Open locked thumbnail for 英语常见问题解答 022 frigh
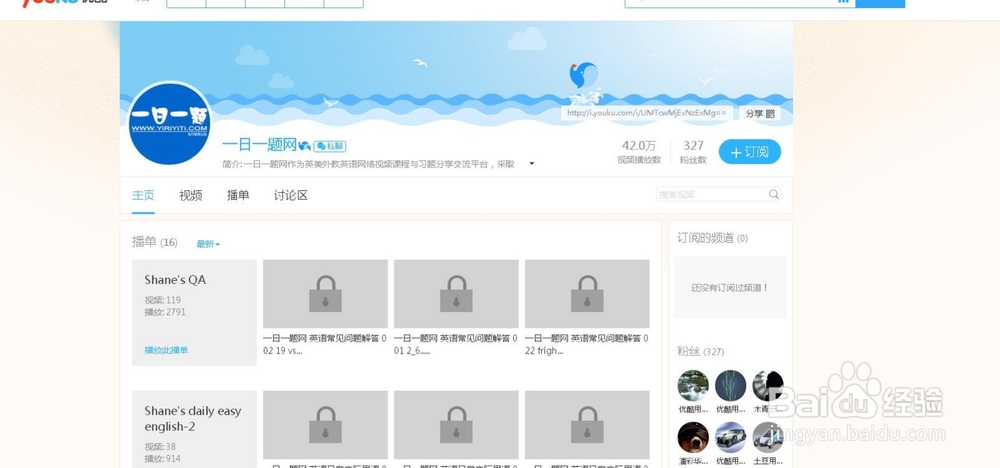Screen dimensions: 1000x468 tap(587, 294)
